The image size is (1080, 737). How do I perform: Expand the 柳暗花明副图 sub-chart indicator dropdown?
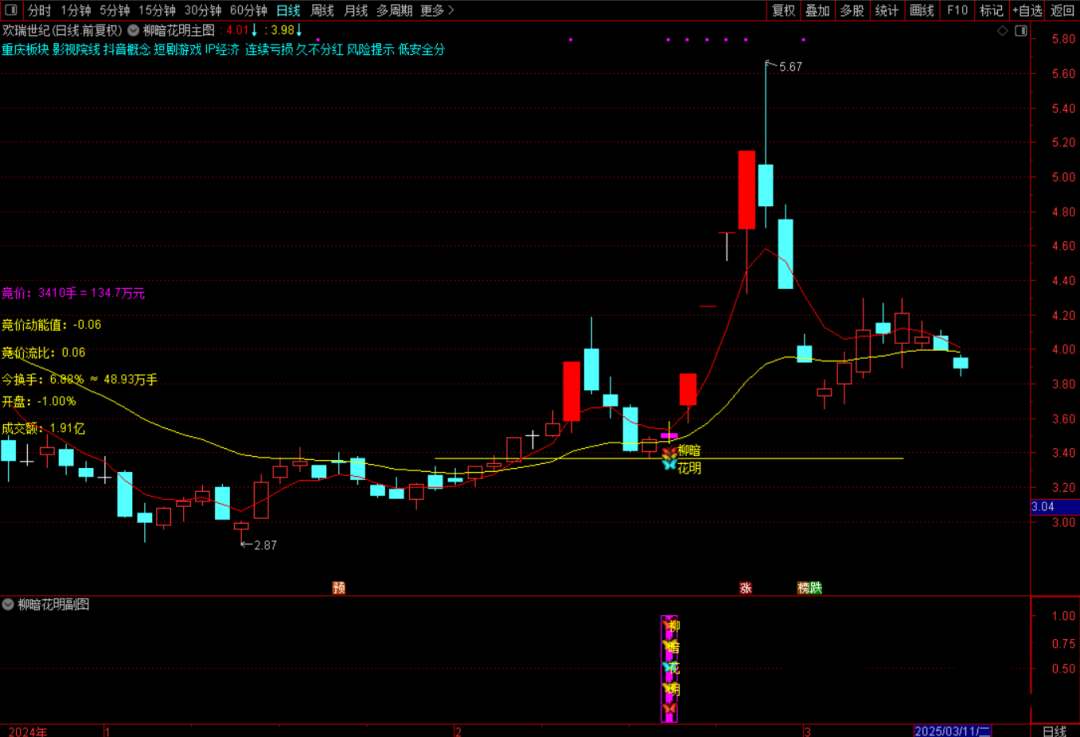point(8,604)
